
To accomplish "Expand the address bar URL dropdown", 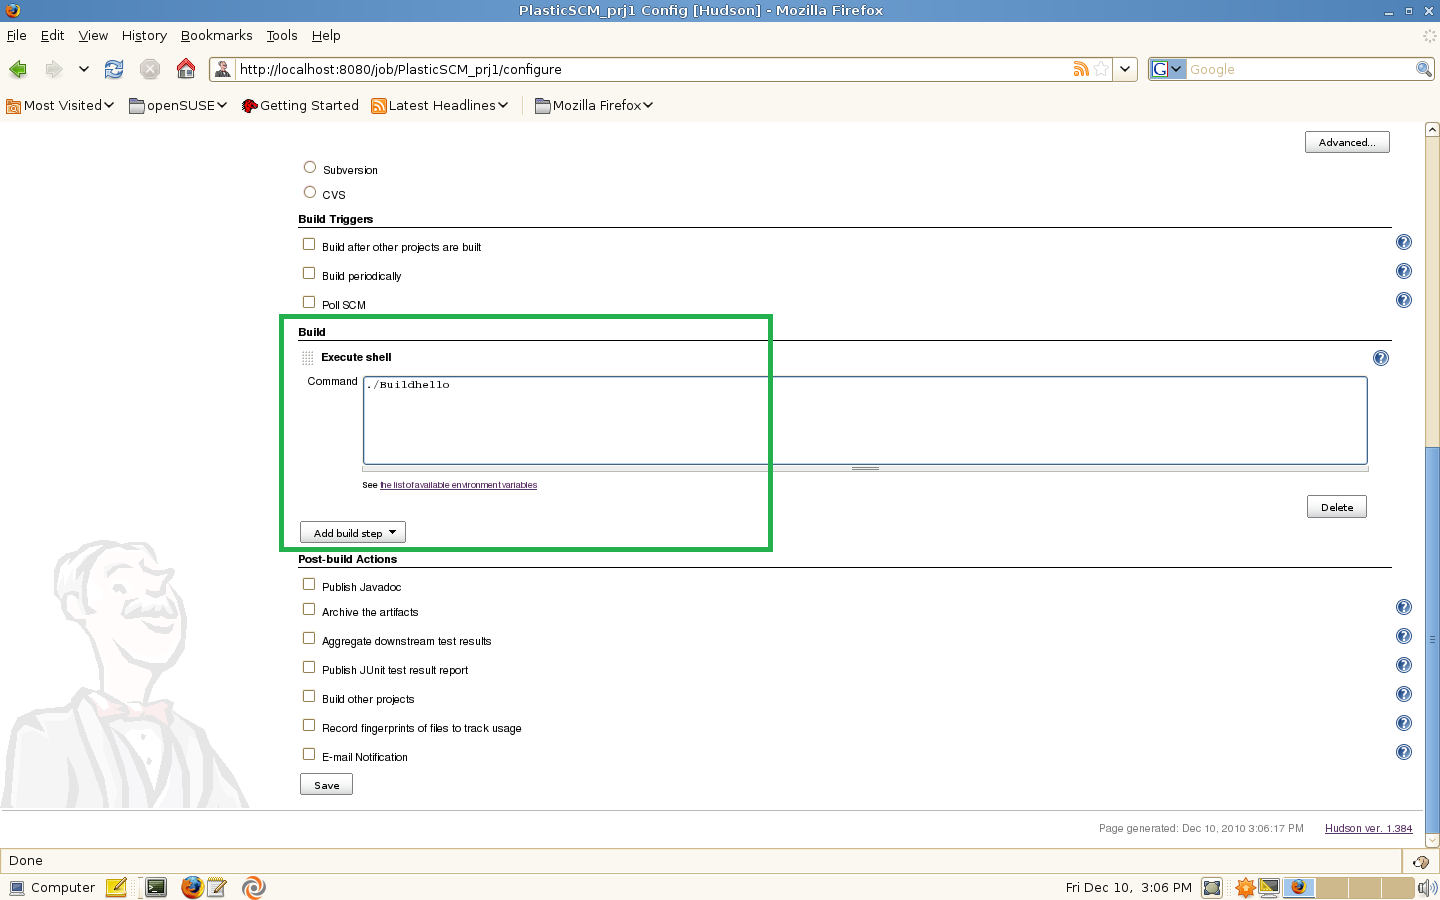I will (1125, 69).
